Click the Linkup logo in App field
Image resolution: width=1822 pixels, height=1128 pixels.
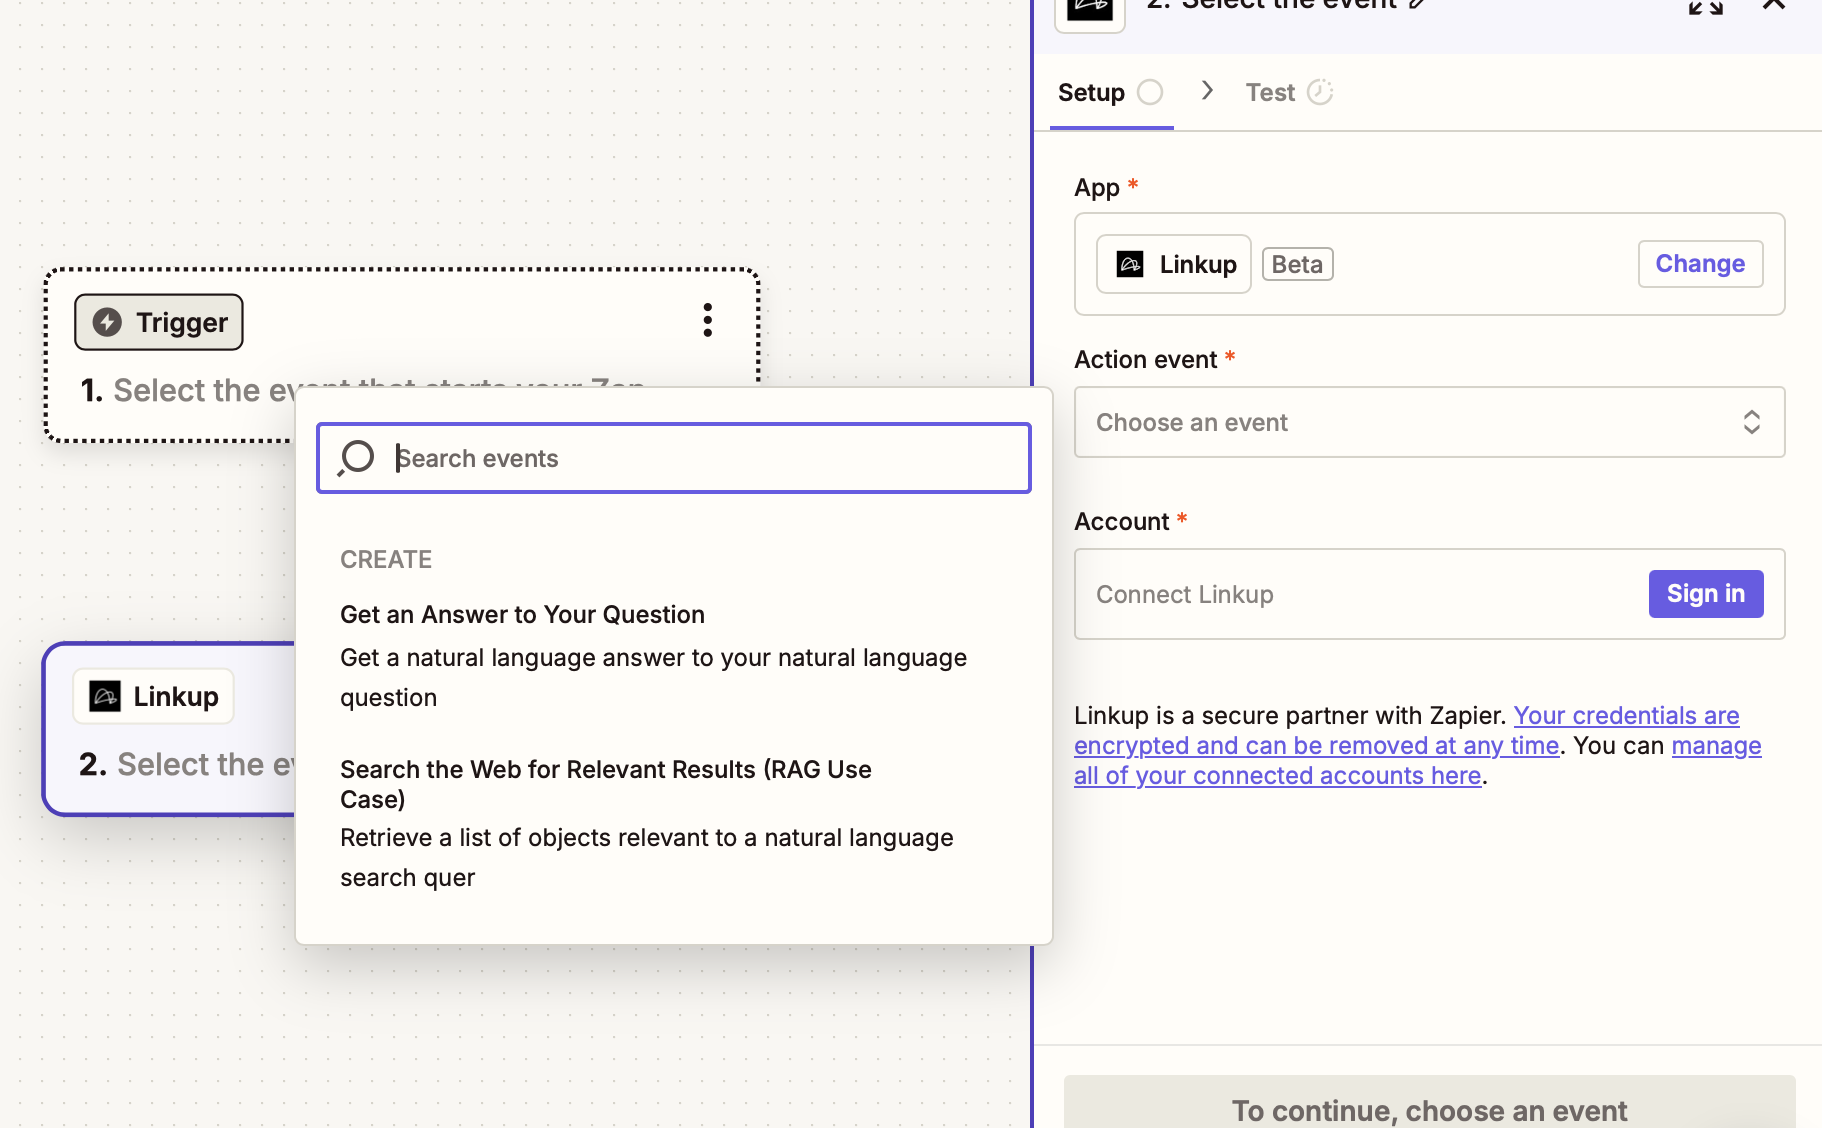(x=1130, y=264)
